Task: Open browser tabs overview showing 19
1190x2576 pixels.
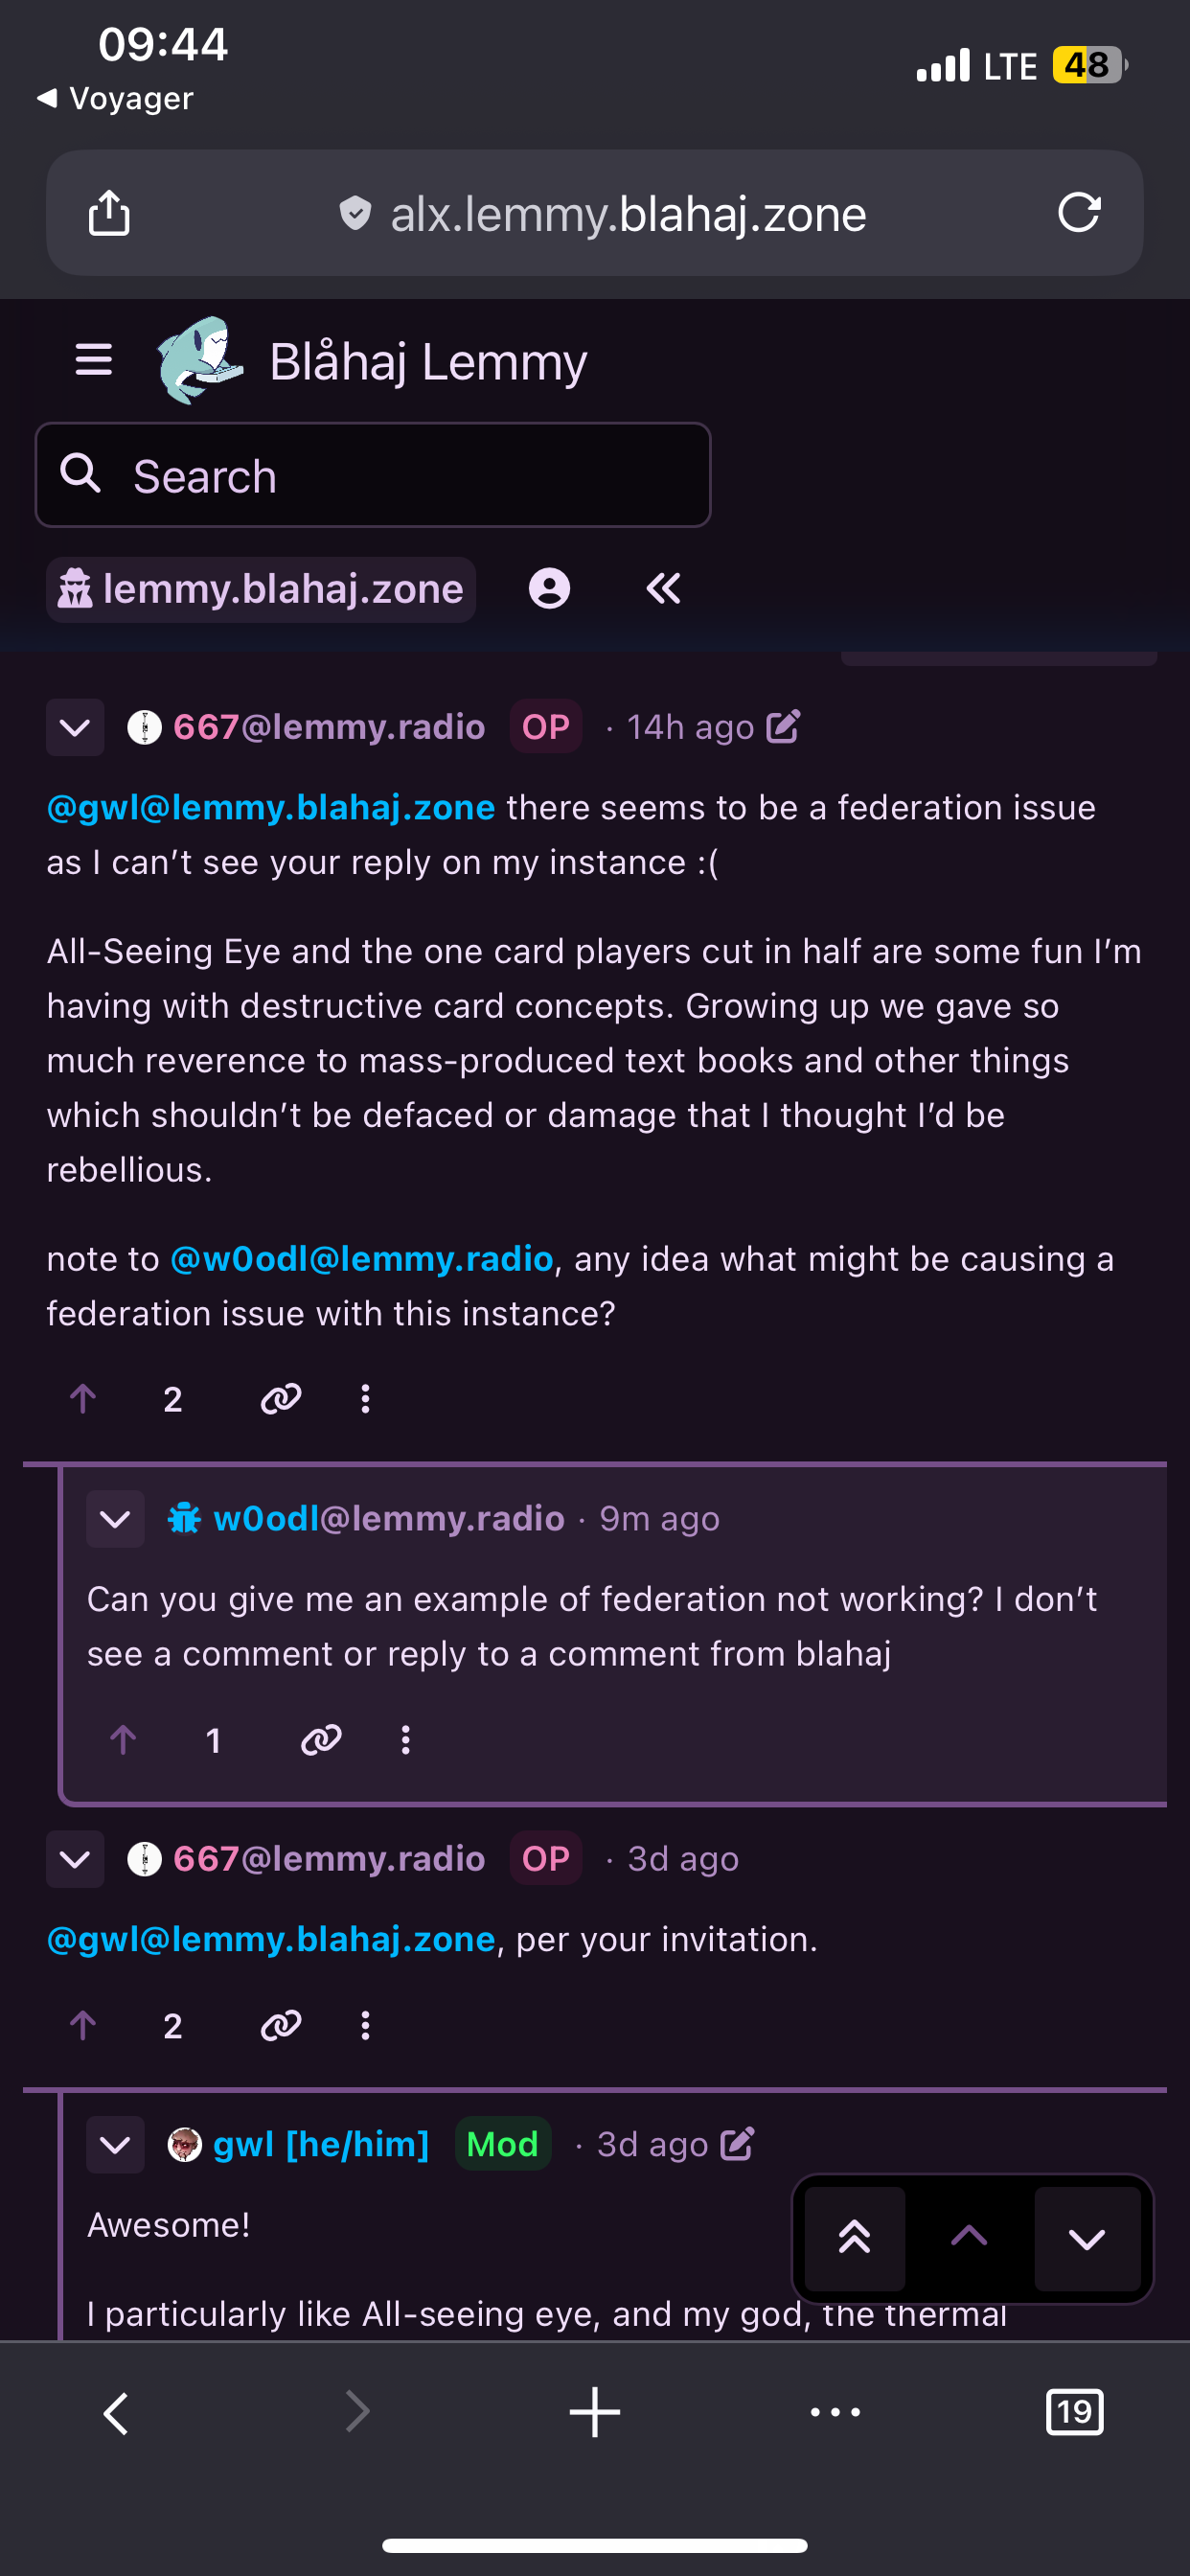Action: 1074,2412
